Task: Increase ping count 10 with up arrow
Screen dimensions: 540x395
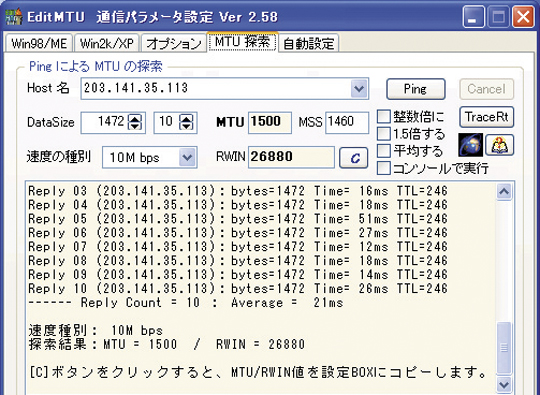Action: pyautogui.click(x=186, y=118)
